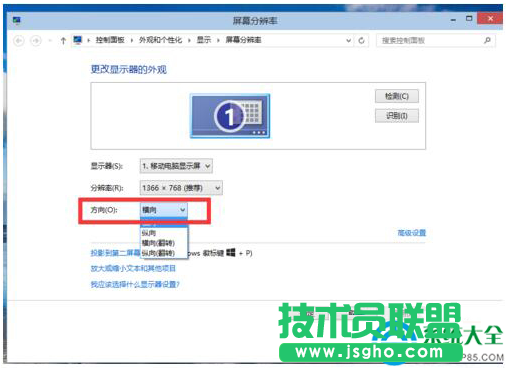Close the 屏幕分辨率 window
The width and height of the screenshot is (506, 368).
tap(490, 19)
